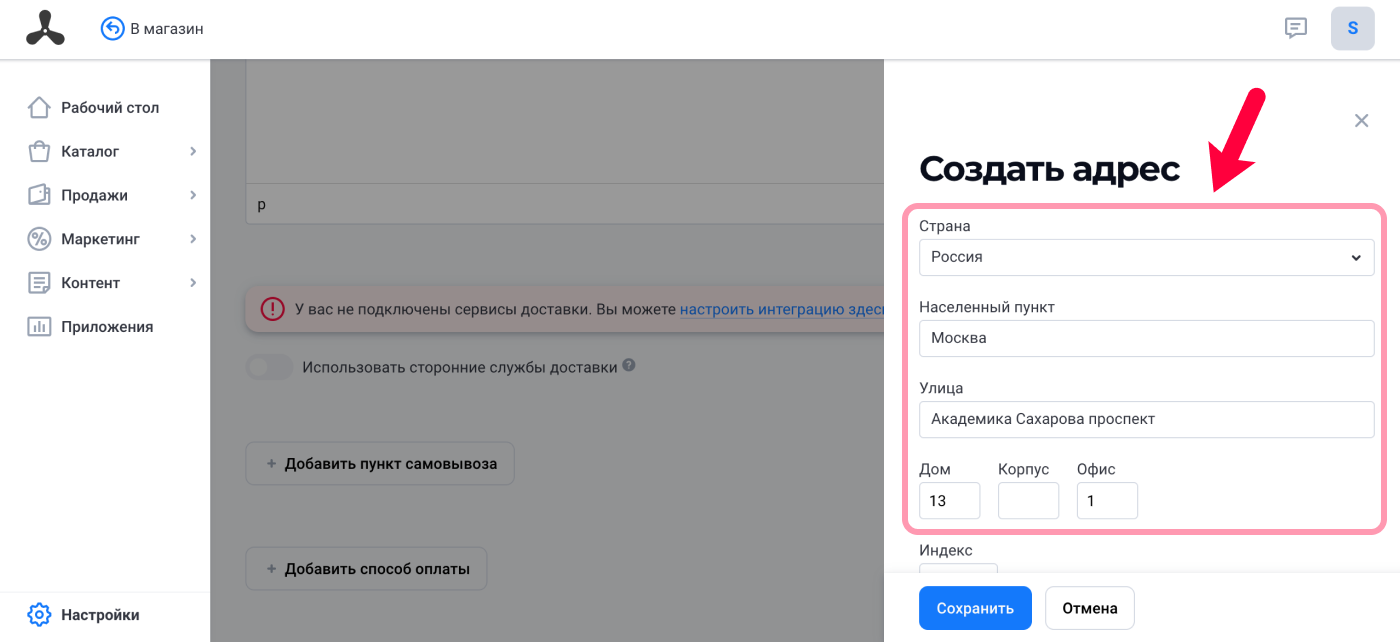Focus the Улица field
1400x642 pixels.
1146,419
